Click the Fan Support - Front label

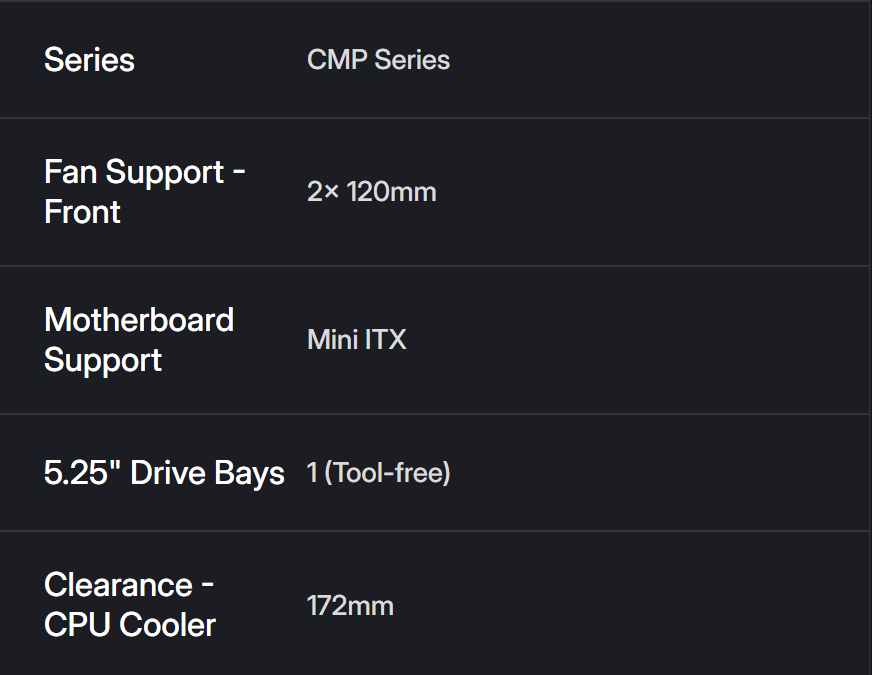click(x=144, y=192)
